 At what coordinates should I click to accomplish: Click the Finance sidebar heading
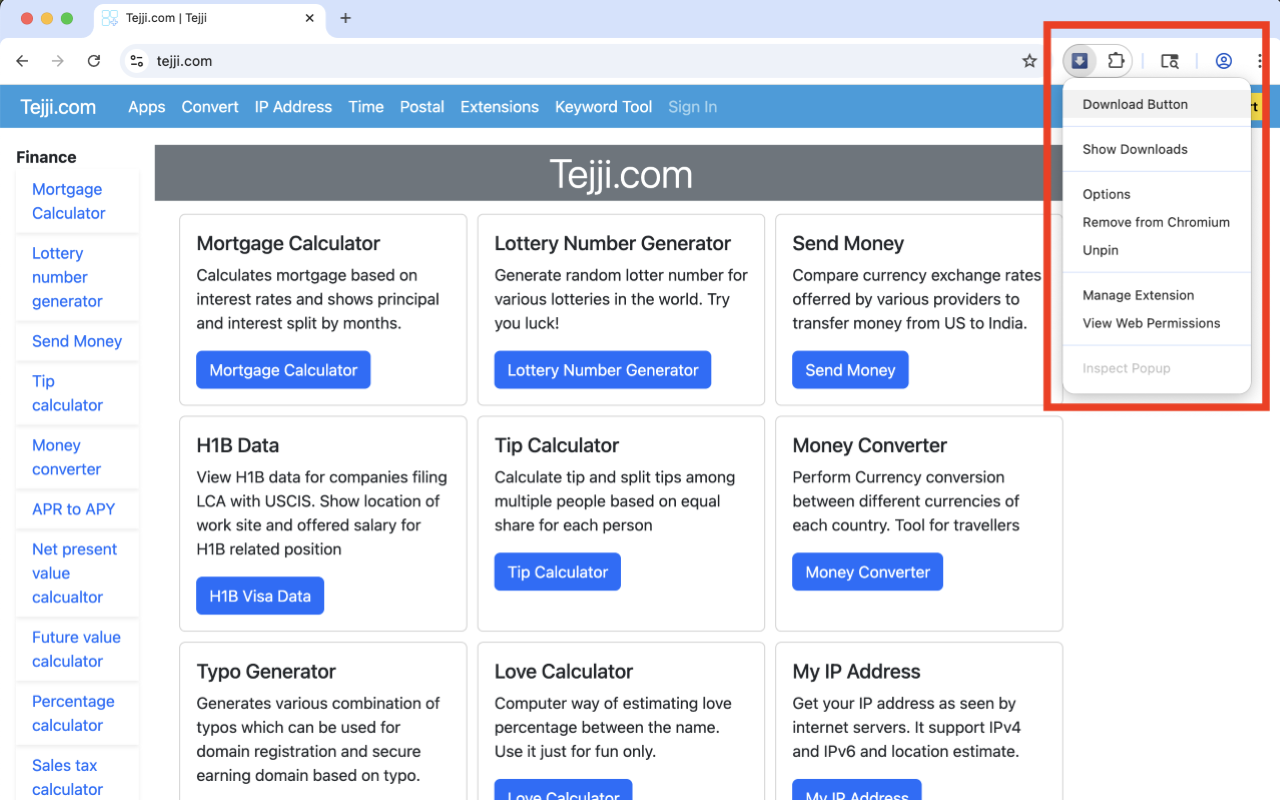click(46, 157)
